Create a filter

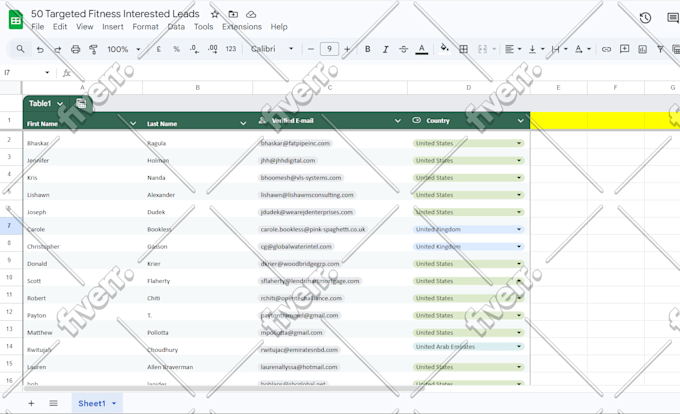pos(660,49)
